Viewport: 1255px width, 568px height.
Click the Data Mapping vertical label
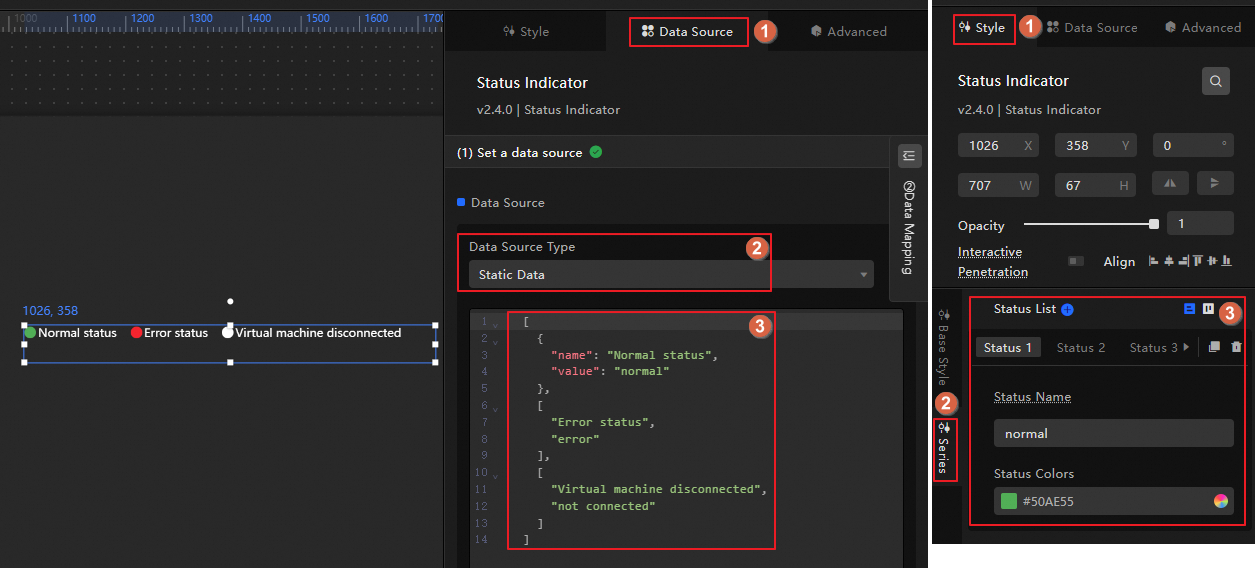(x=908, y=227)
